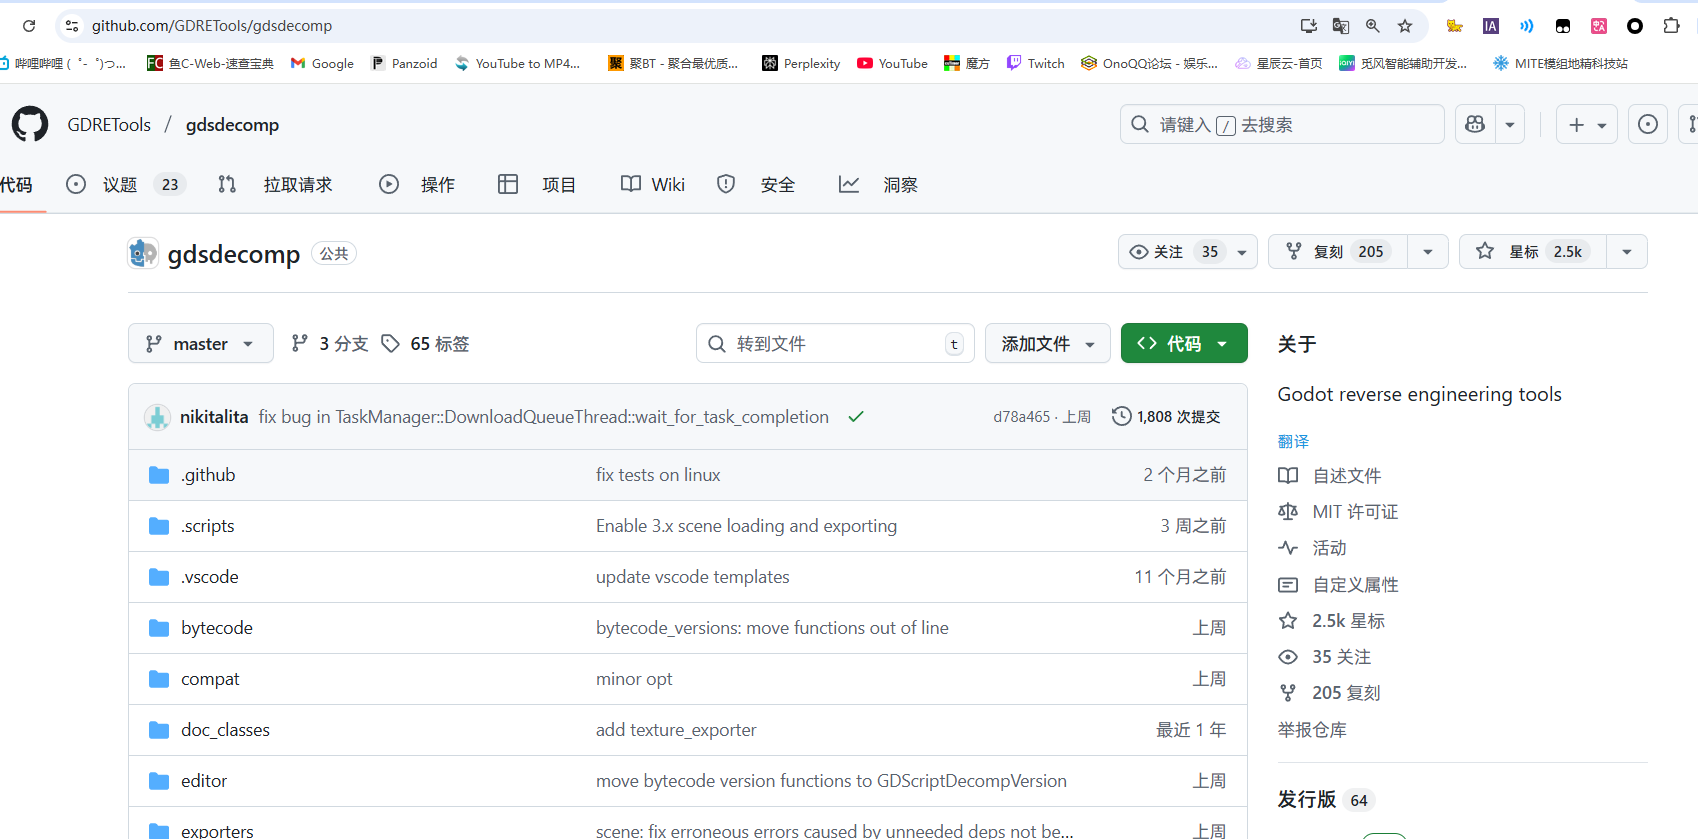This screenshot has width=1698, height=839.
Task: Open the issues inbox circle icon
Action: point(1647,125)
